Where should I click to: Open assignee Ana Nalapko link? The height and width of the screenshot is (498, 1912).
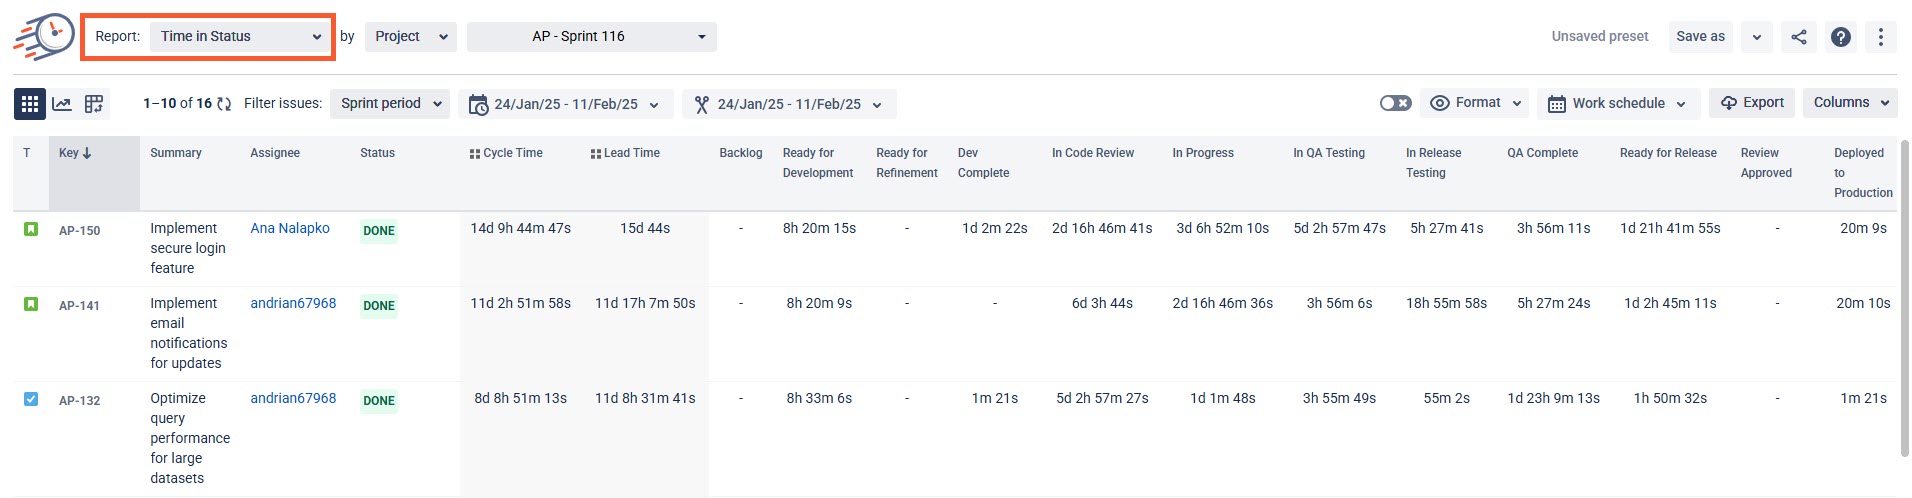[290, 228]
